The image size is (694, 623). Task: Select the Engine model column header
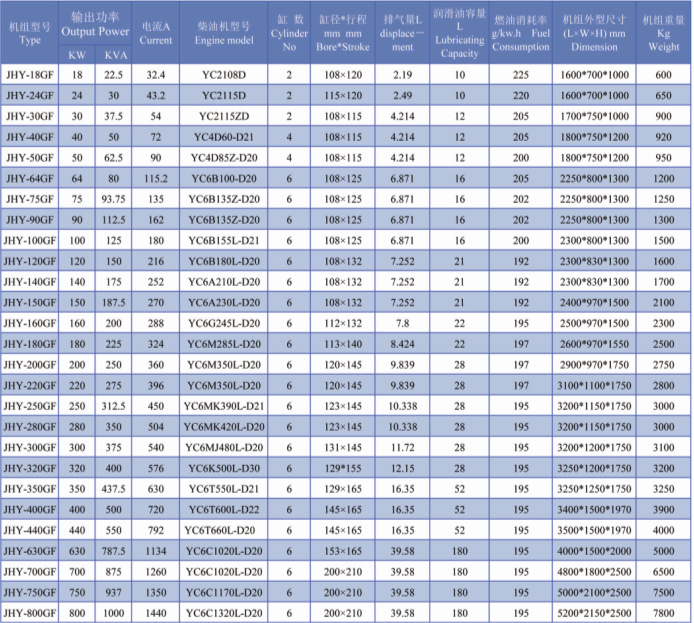pyautogui.click(x=224, y=33)
